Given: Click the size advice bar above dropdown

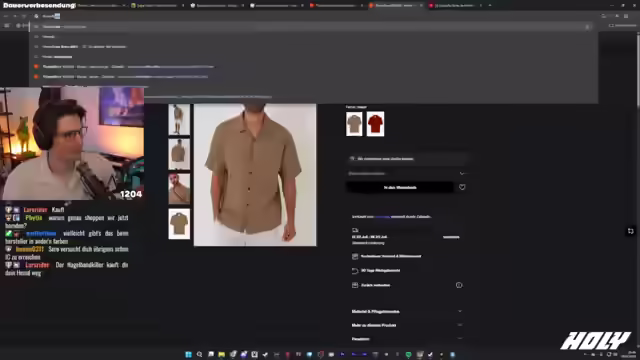Looking at the screenshot, I should coord(407,159).
